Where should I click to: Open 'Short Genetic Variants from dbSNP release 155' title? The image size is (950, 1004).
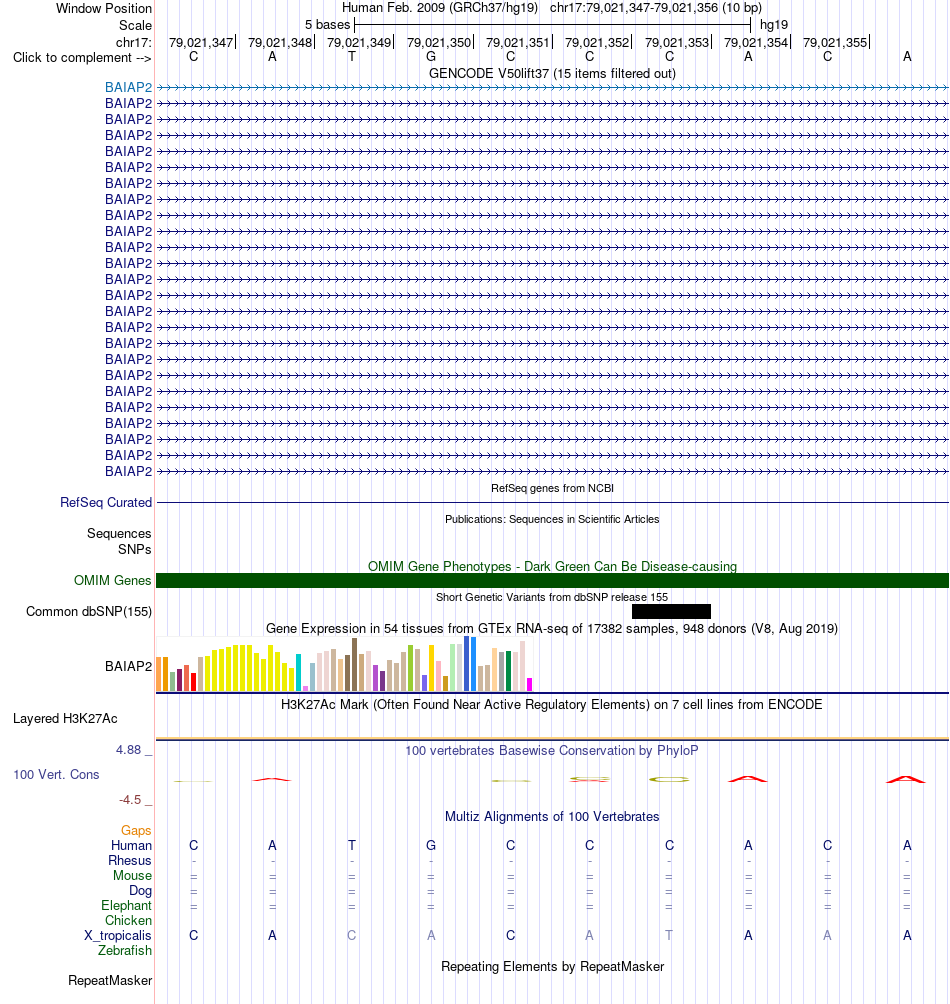552,597
